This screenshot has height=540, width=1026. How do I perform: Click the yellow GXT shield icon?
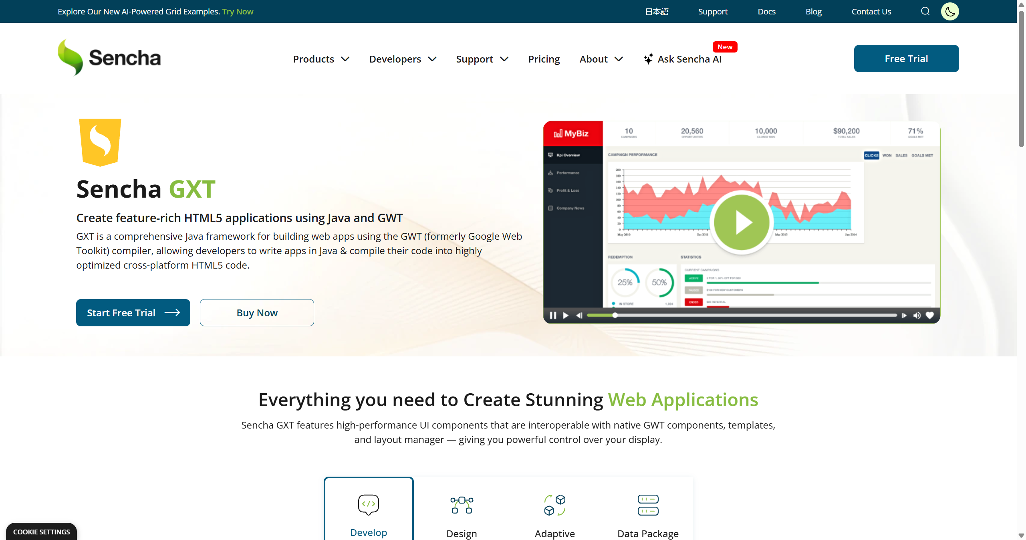pyautogui.click(x=99, y=142)
